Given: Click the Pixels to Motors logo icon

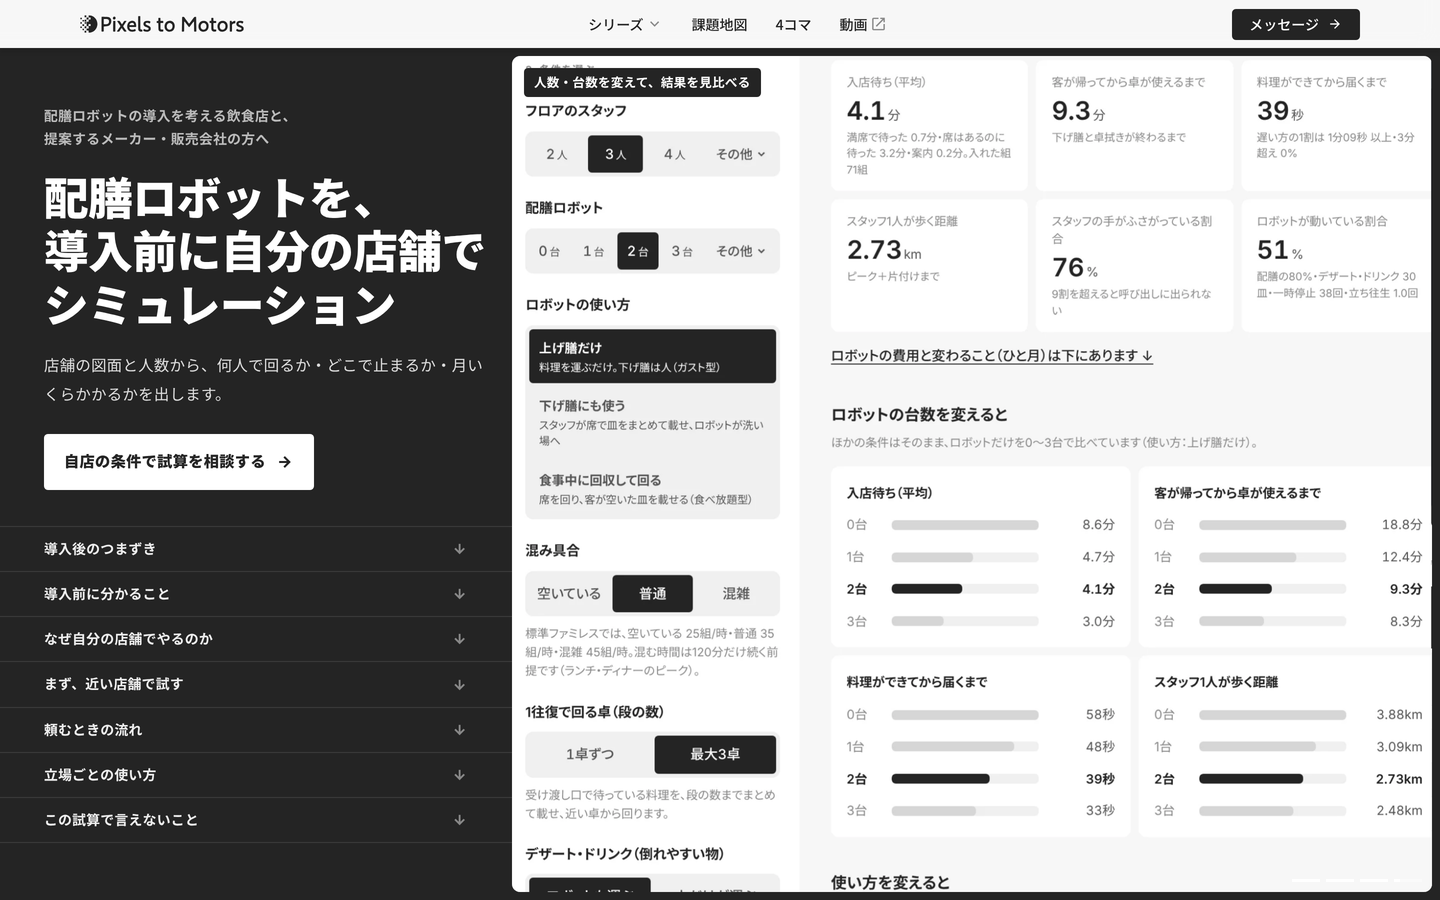Looking at the screenshot, I should (88, 24).
